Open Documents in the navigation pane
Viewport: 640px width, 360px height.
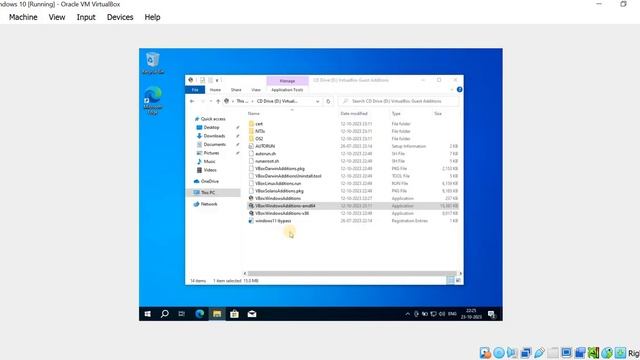(x=214, y=144)
